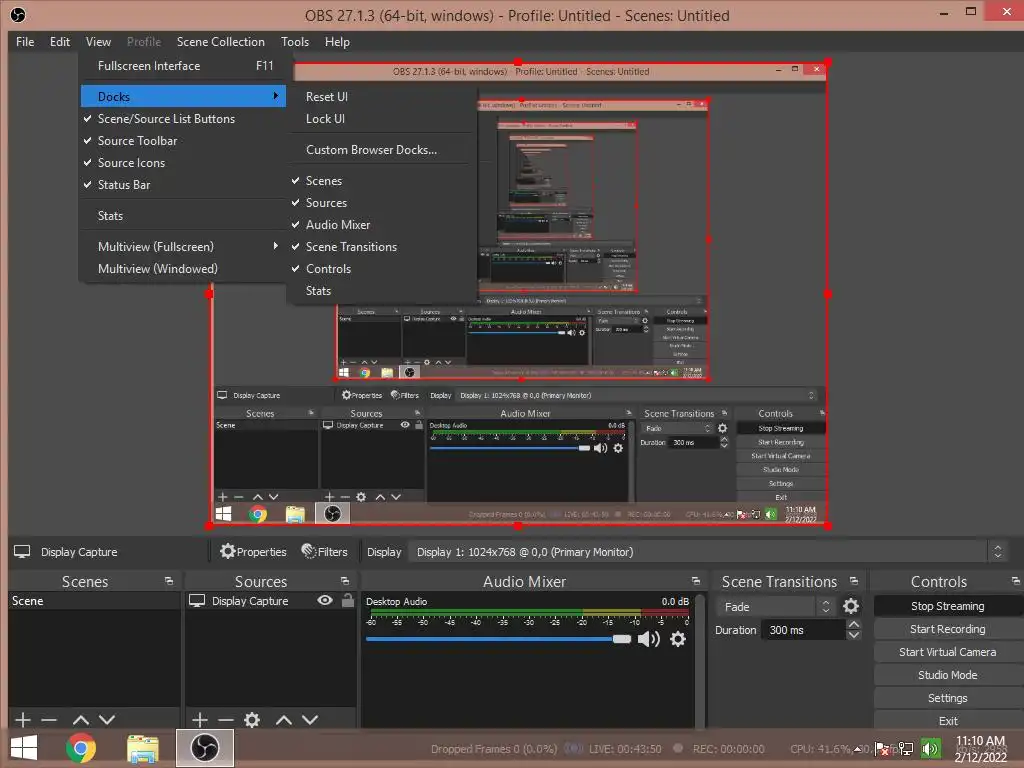Open Custom Browser Docks dialog

381,150
